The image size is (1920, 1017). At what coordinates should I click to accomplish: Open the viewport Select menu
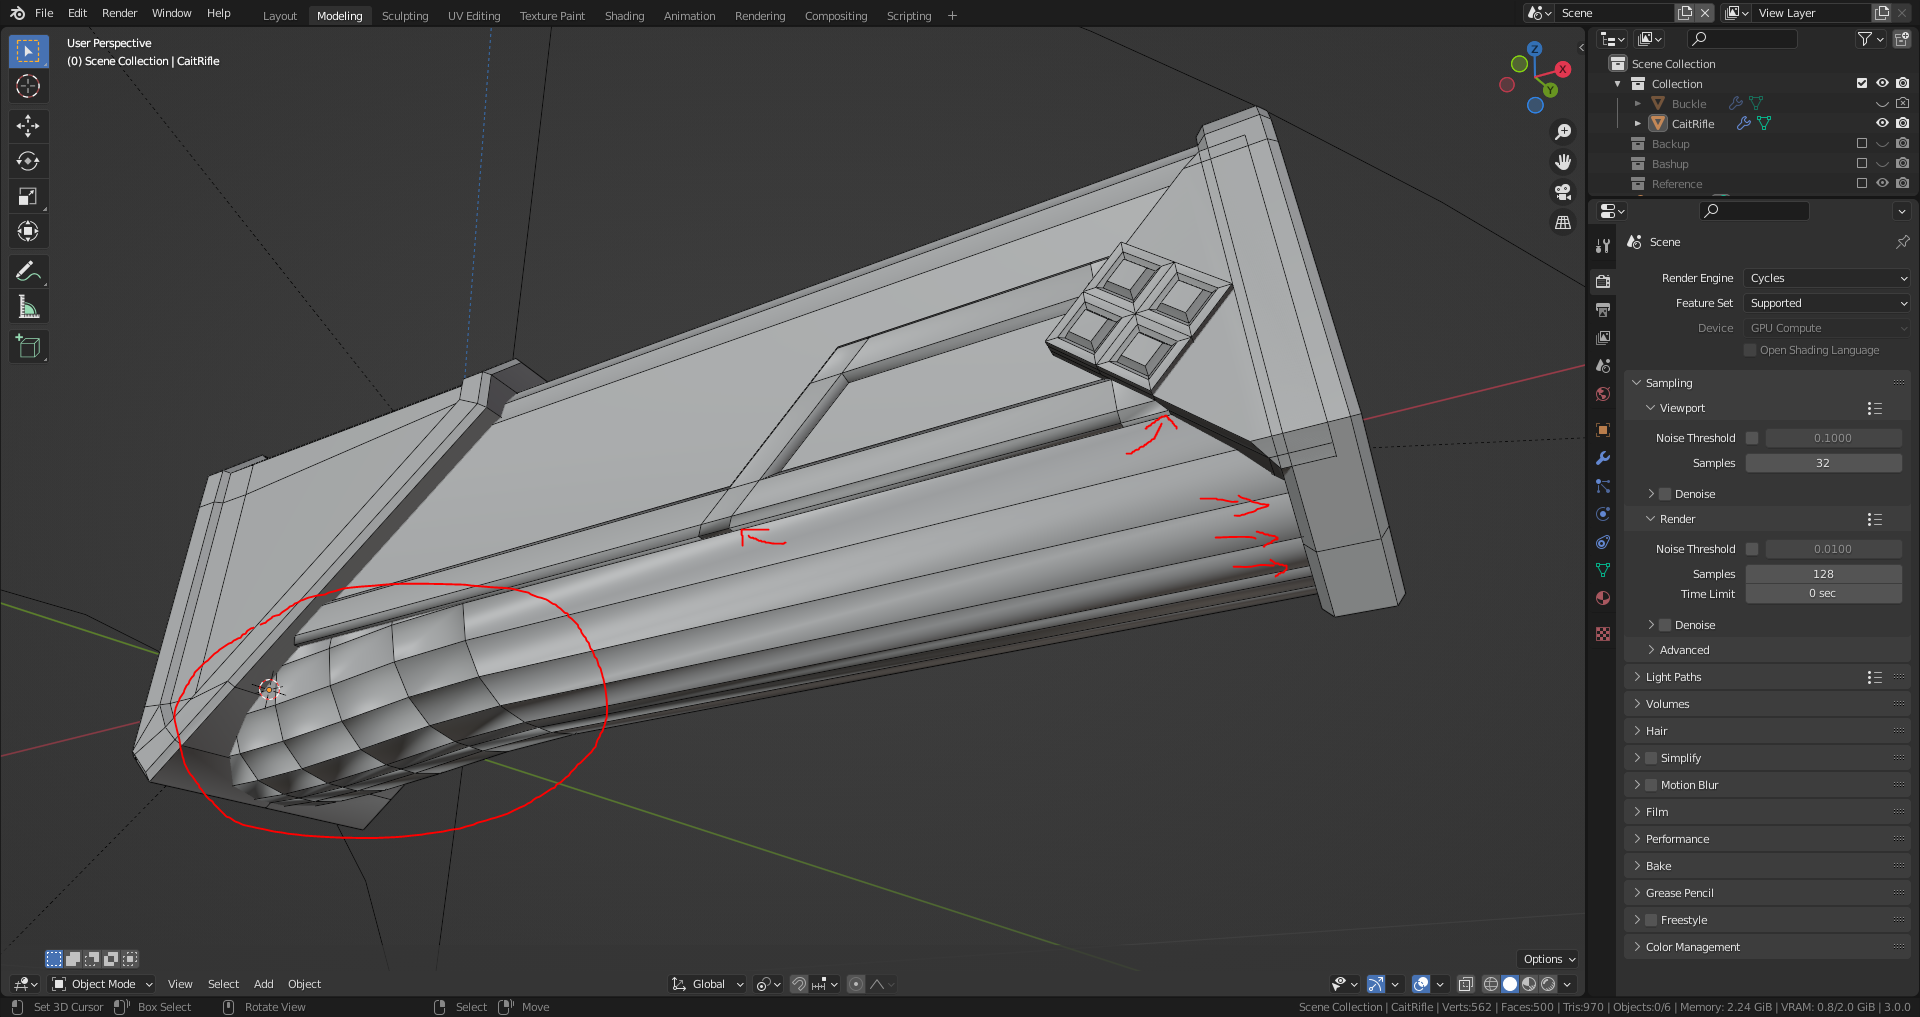click(223, 984)
